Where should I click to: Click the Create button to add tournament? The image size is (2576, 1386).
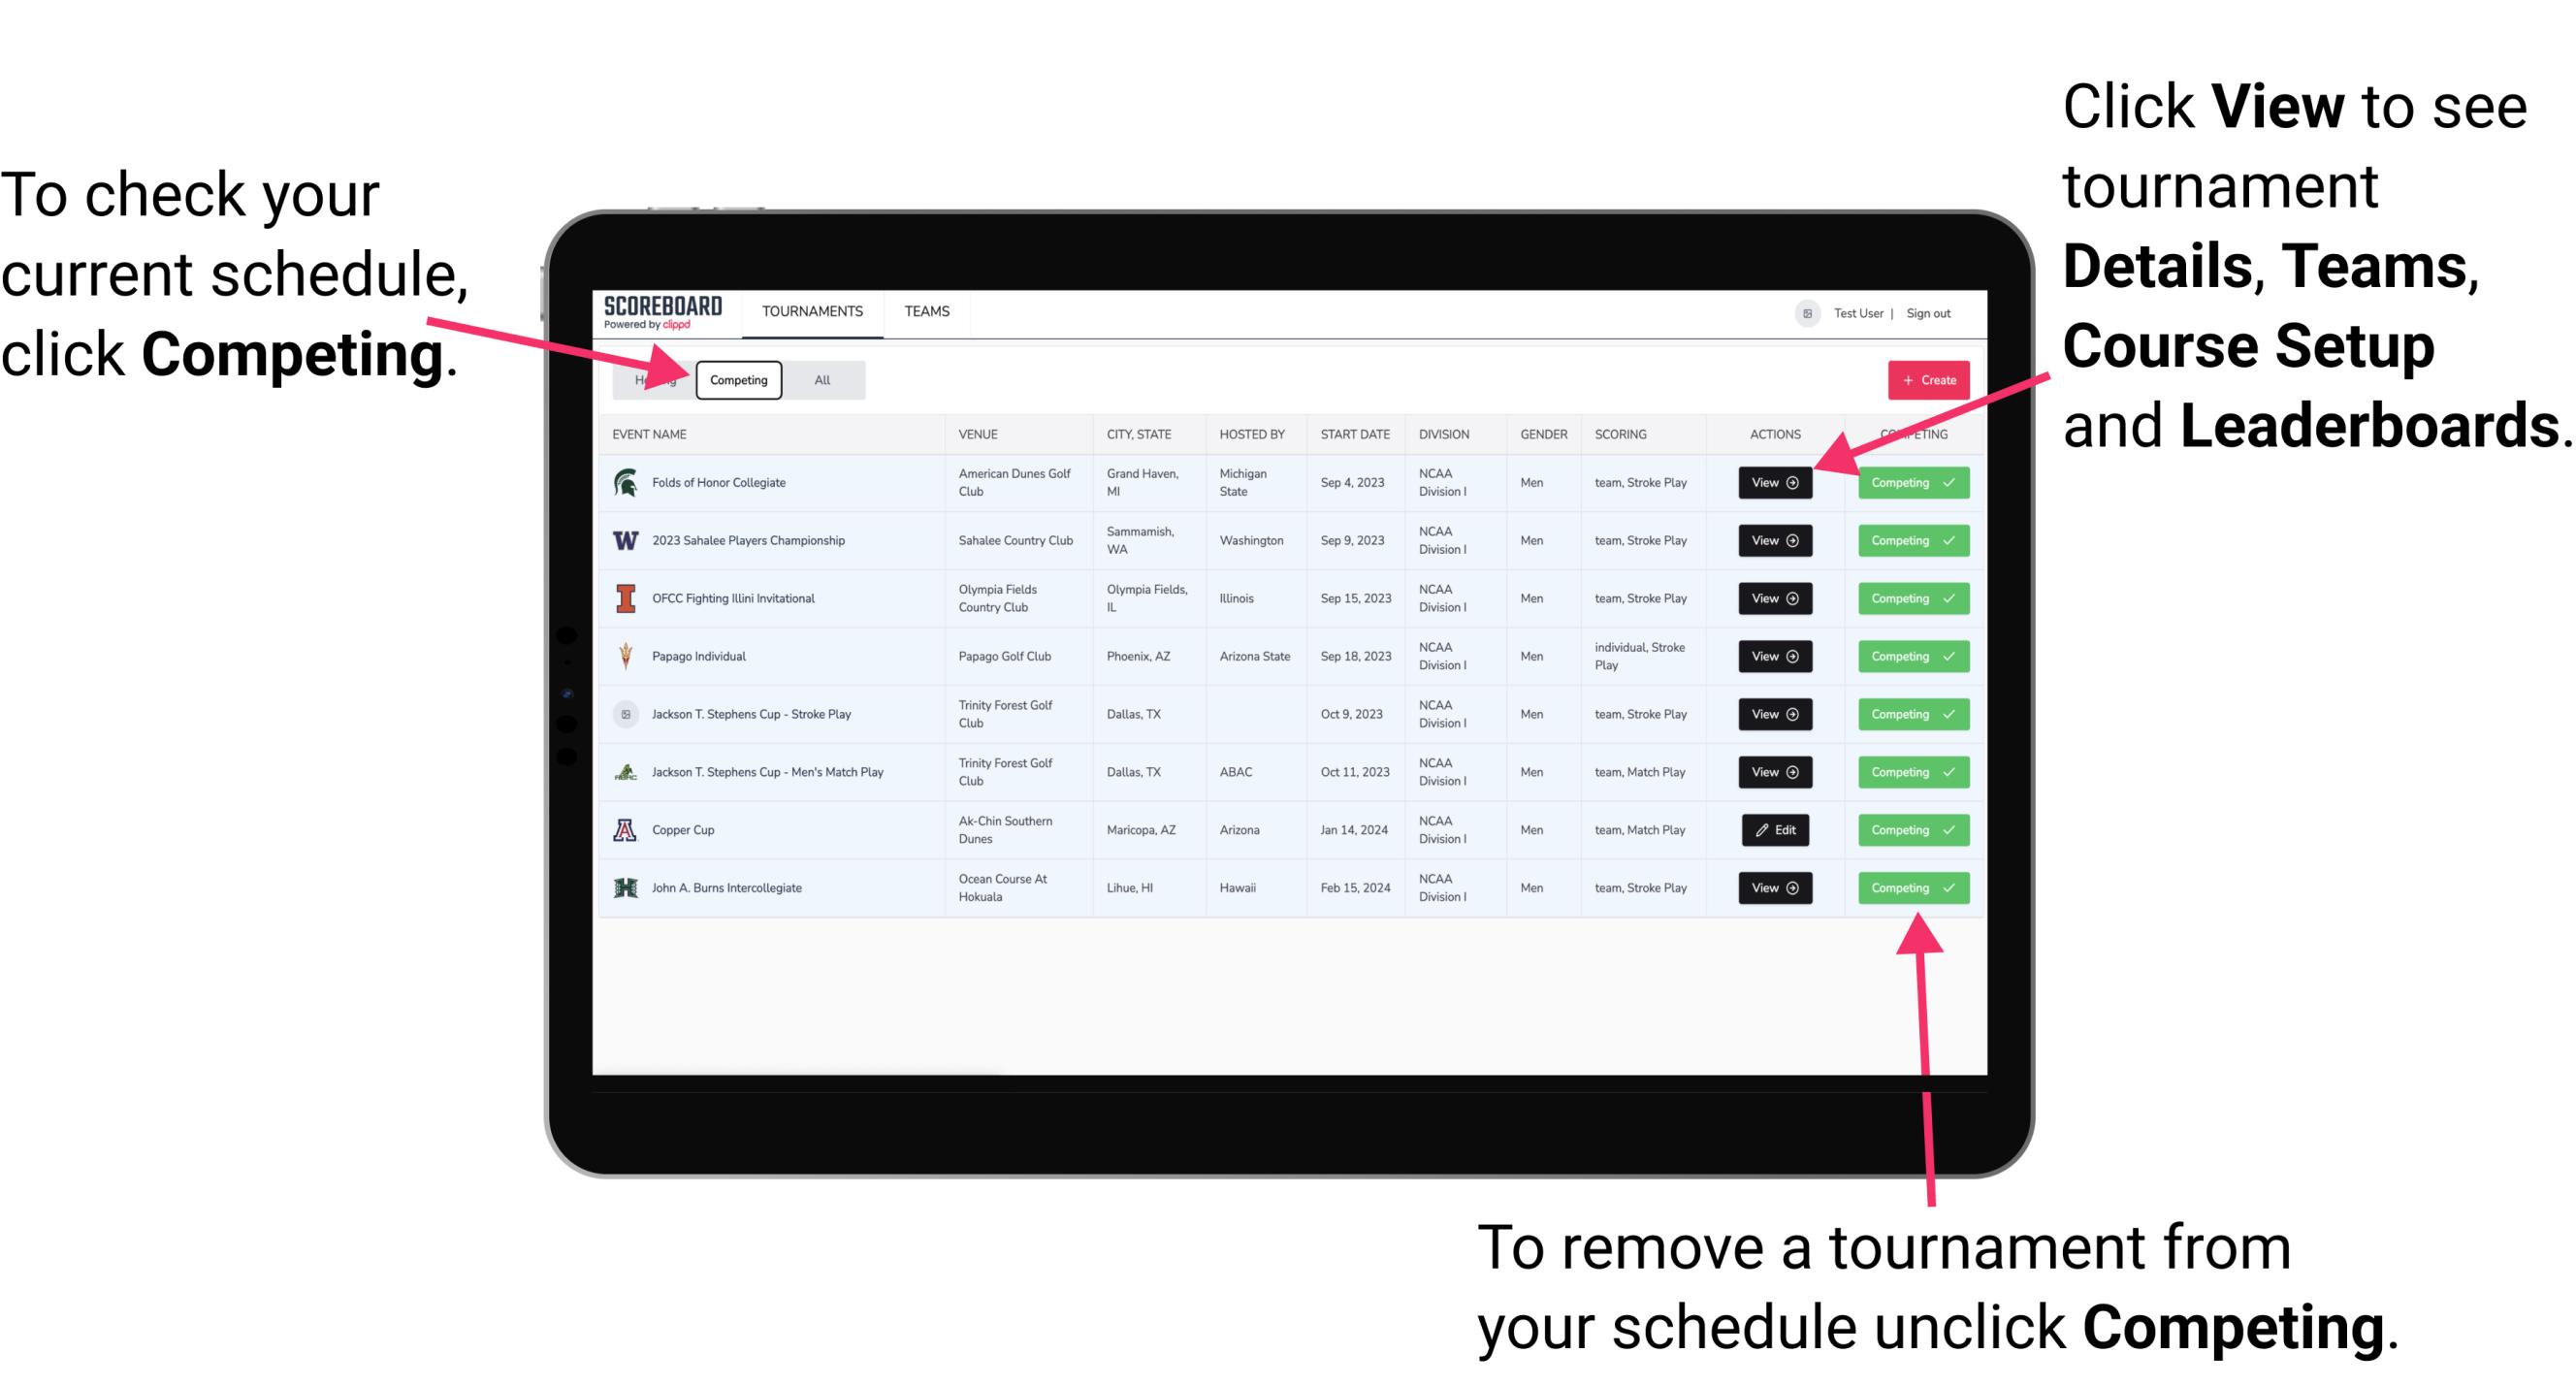tap(1924, 379)
